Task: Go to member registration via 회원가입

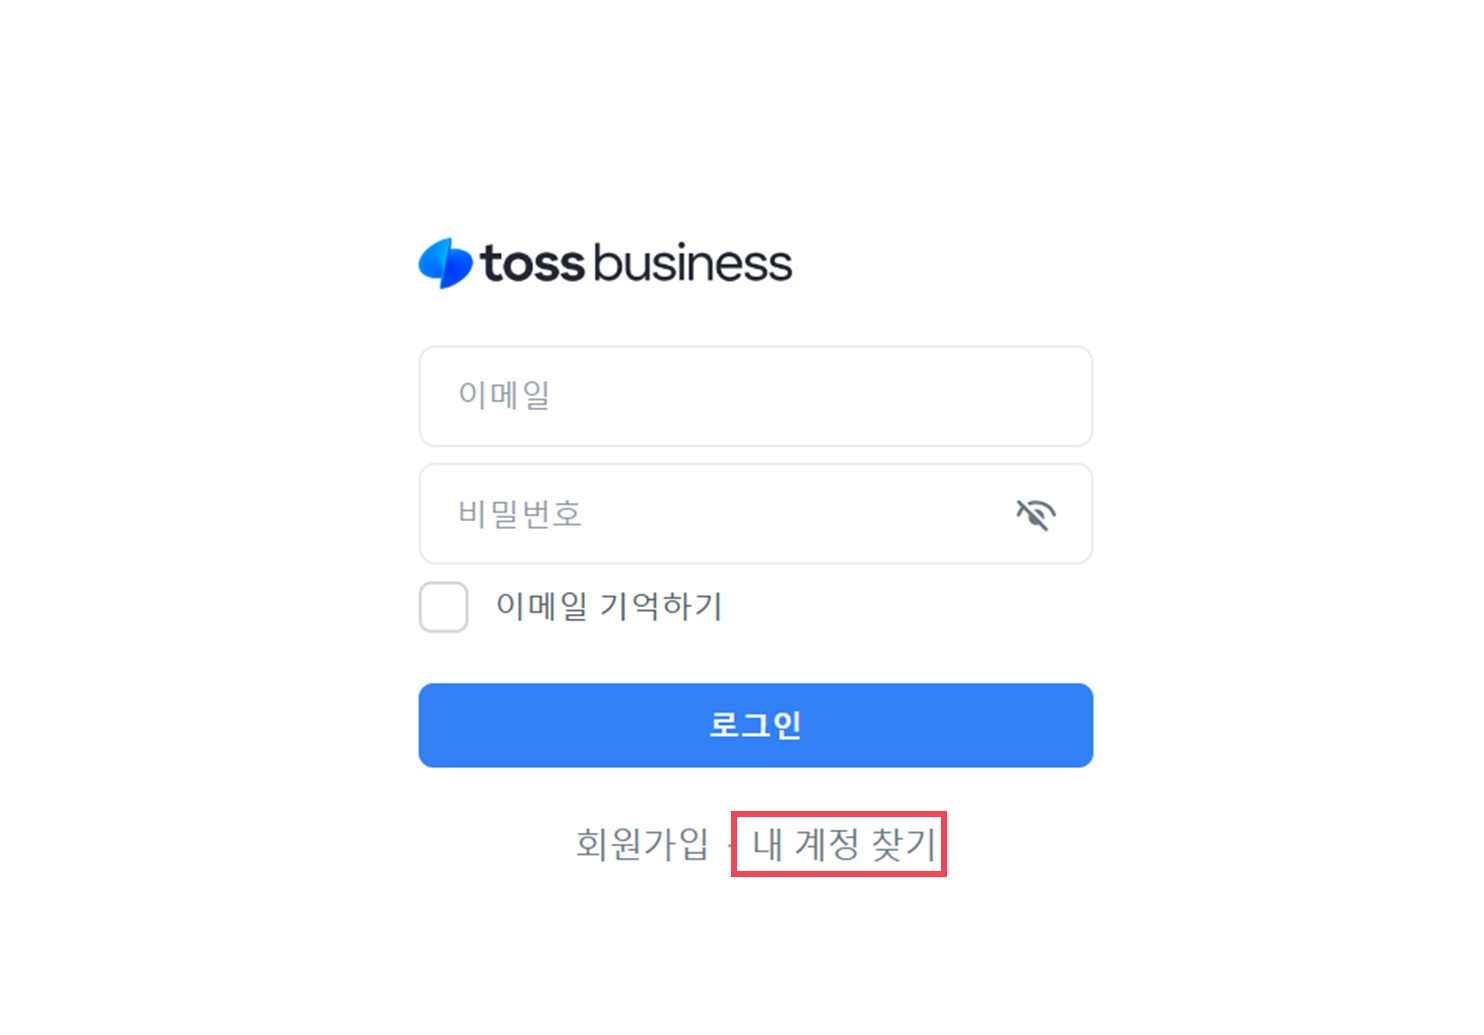Action: pos(642,844)
